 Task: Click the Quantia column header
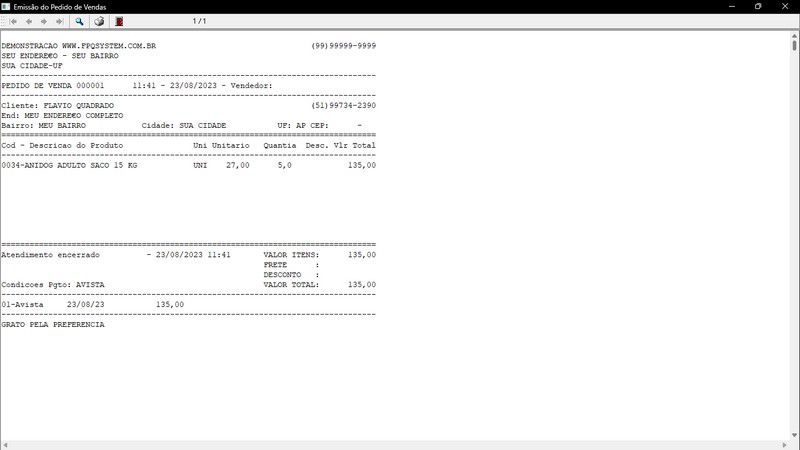(280, 145)
